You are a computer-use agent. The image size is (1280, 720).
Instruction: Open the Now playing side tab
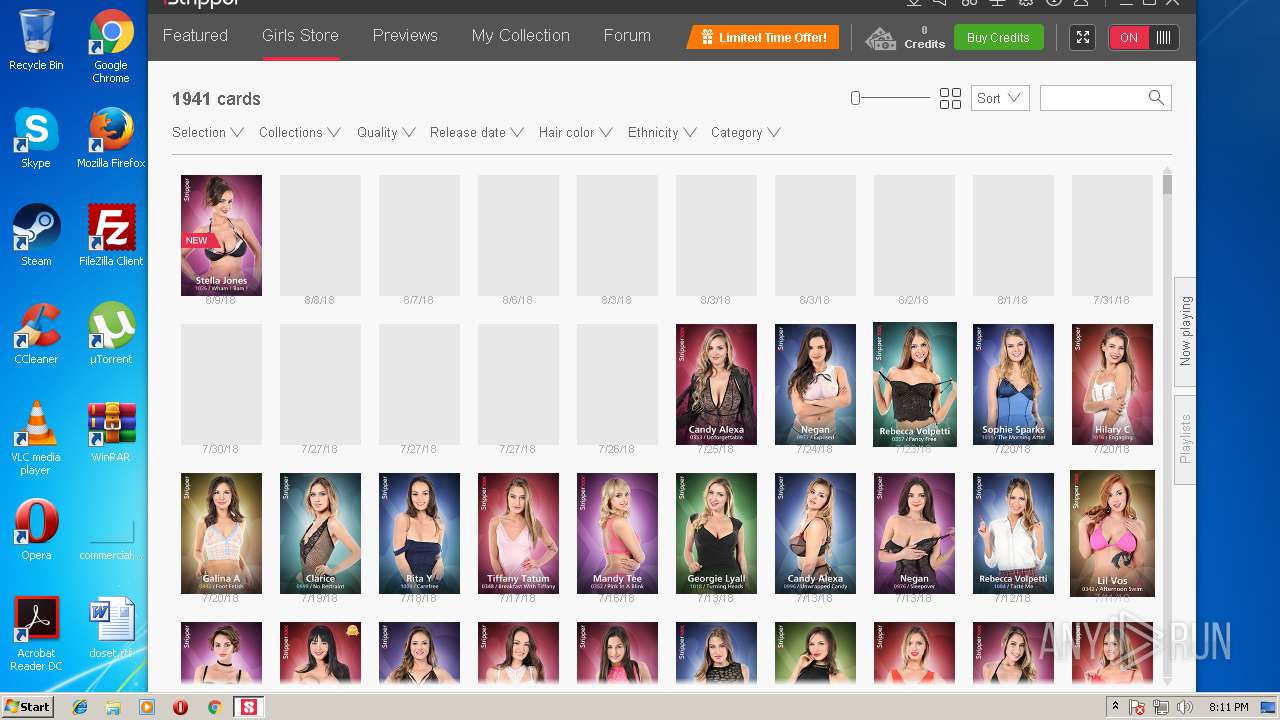(1185, 332)
